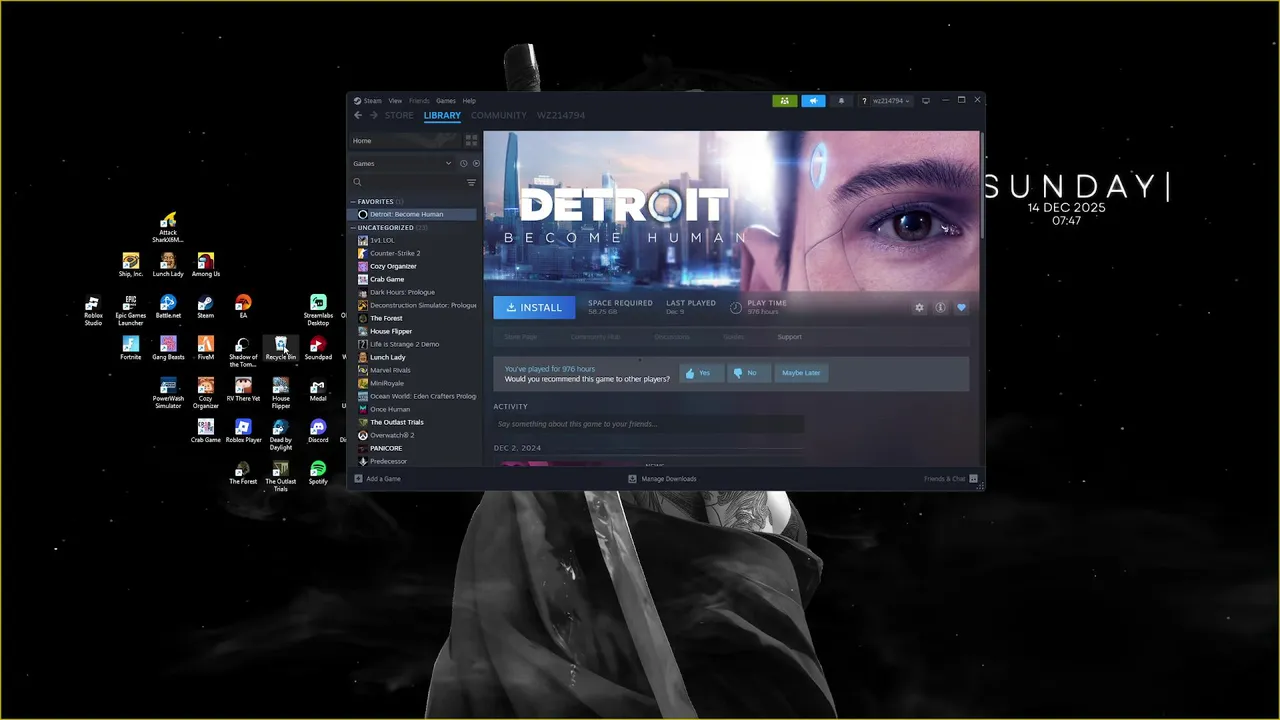Viewport: 1280px width, 720px height.
Task: Open Steam notifications bell
Action: click(x=841, y=101)
